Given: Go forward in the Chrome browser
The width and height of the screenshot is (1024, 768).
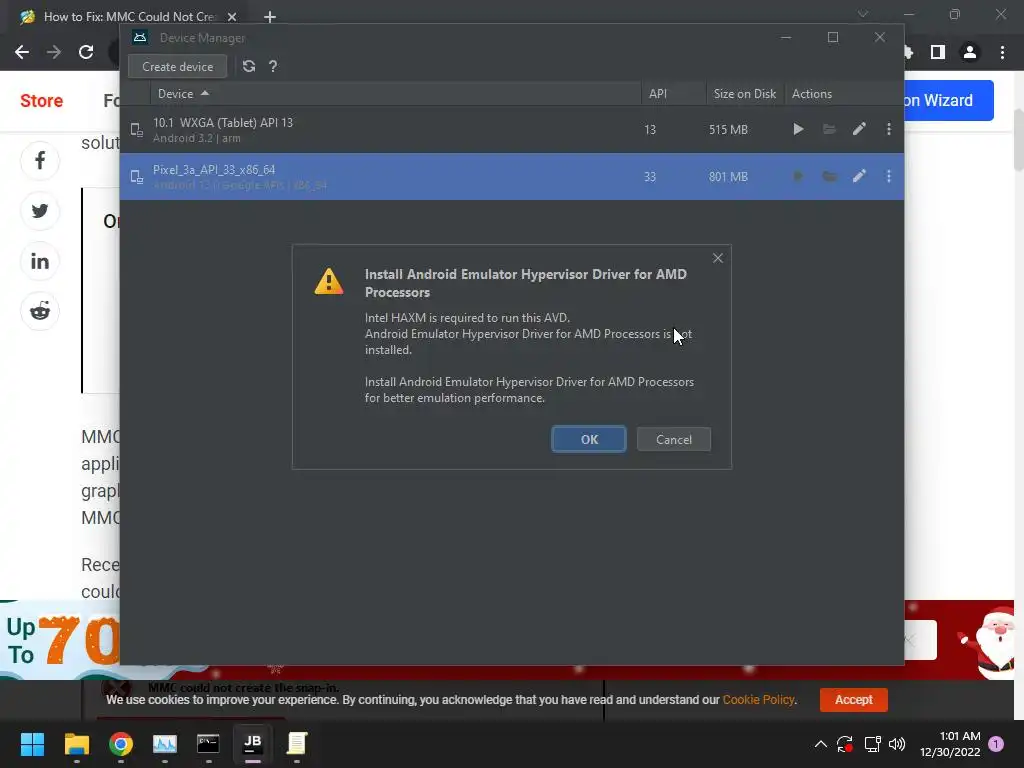Looking at the screenshot, I should tap(54, 52).
